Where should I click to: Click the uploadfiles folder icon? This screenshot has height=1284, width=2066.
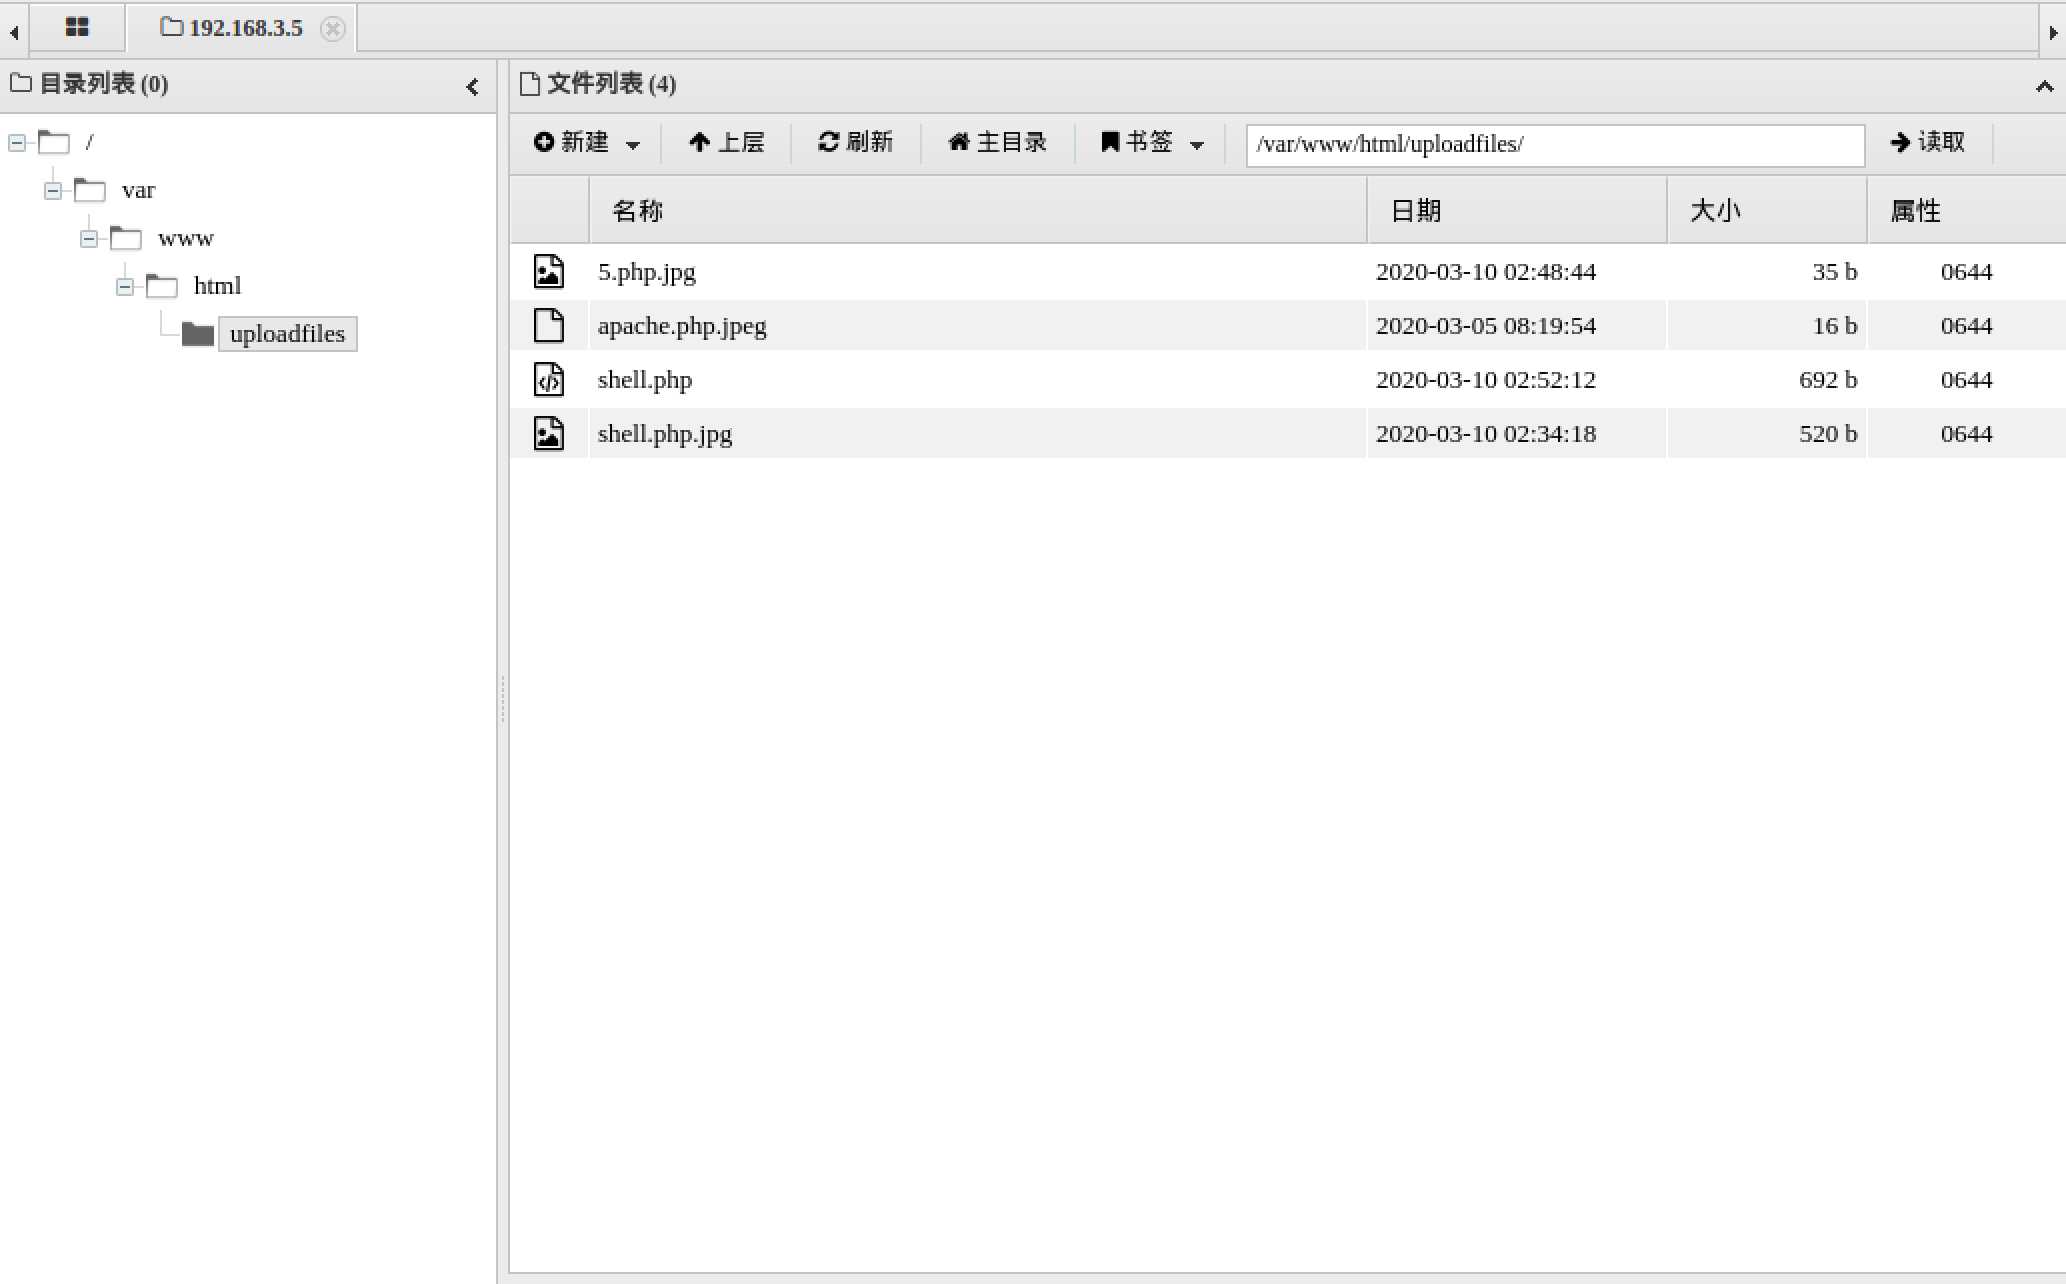[198, 334]
